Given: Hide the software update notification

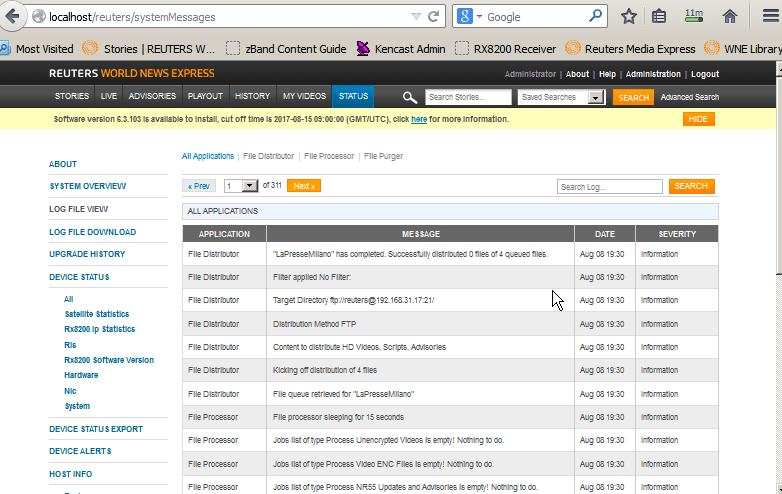Looking at the screenshot, I should click(x=699, y=119).
